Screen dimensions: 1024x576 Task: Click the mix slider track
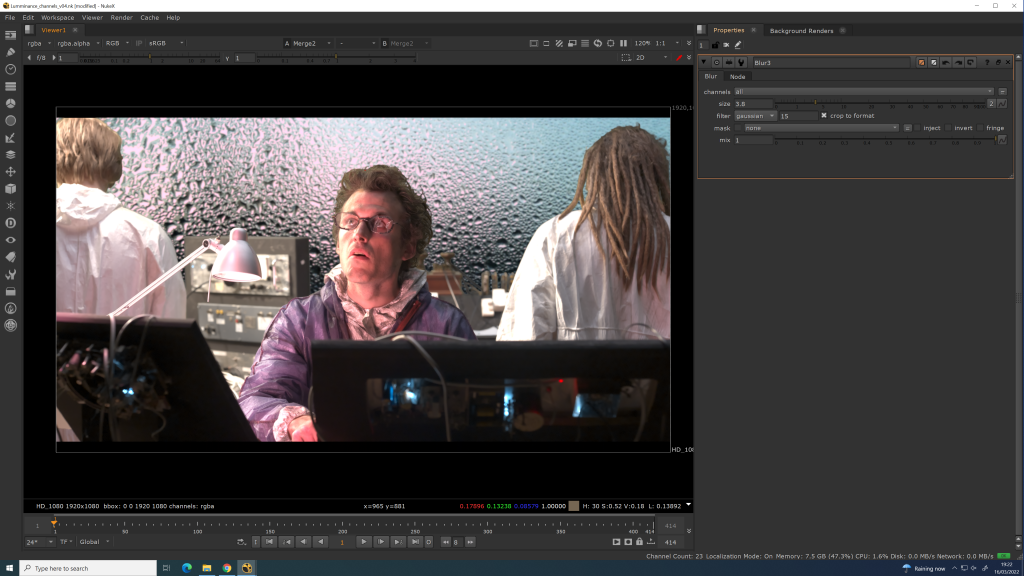point(886,140)
